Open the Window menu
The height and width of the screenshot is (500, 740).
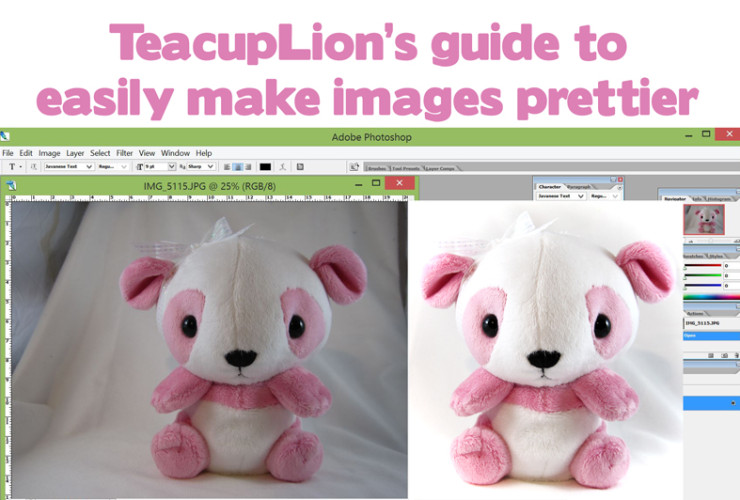point(175,153)
